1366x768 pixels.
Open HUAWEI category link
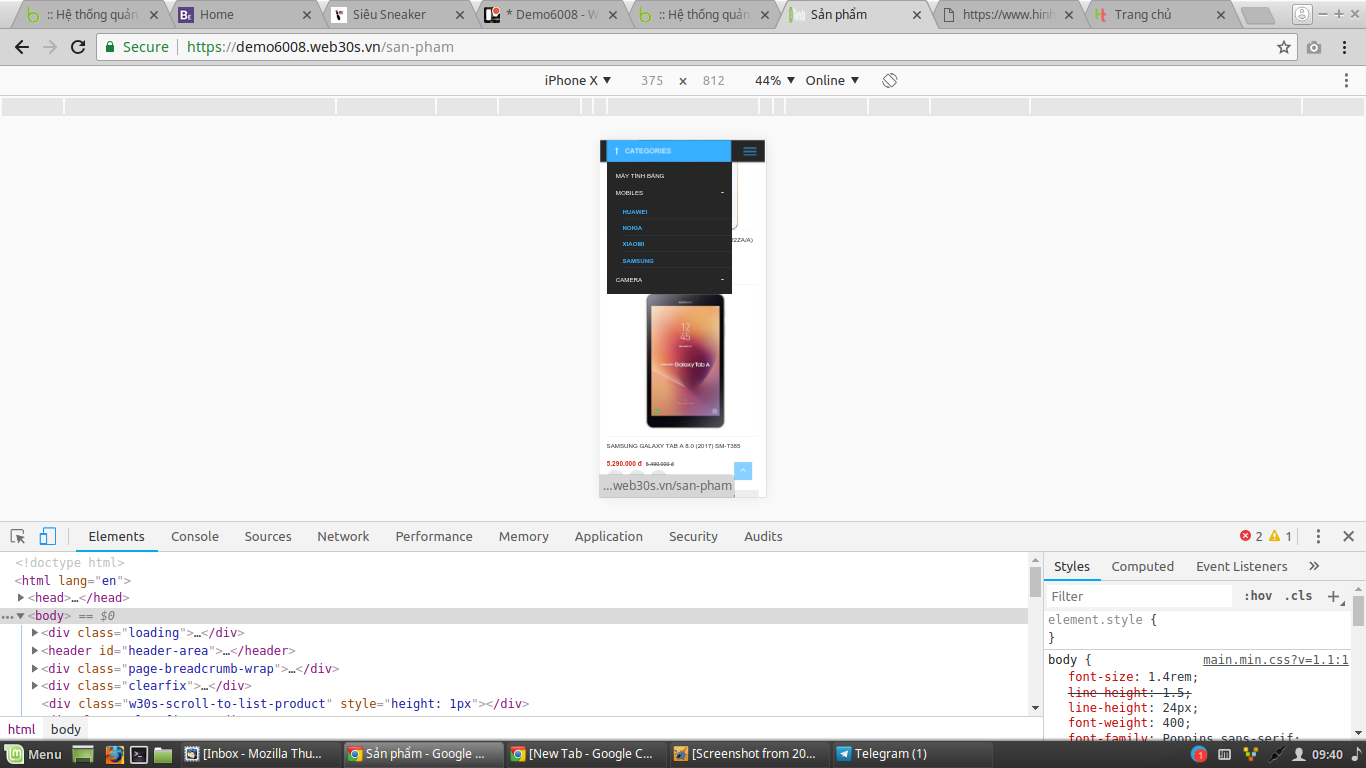pos(635,212)
